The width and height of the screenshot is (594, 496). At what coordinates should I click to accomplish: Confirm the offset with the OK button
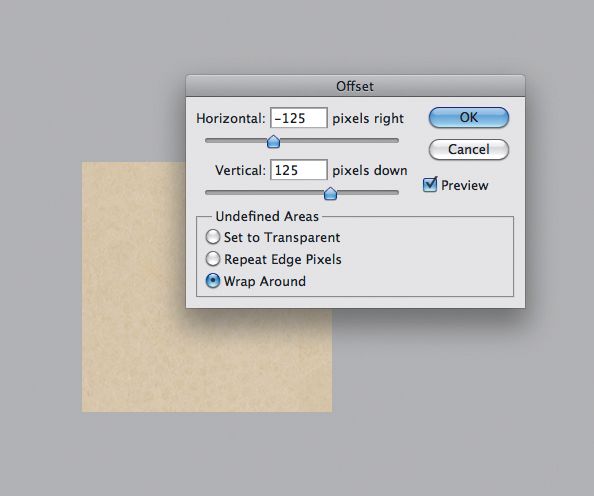pyautogui.click(x=469, y=117)
